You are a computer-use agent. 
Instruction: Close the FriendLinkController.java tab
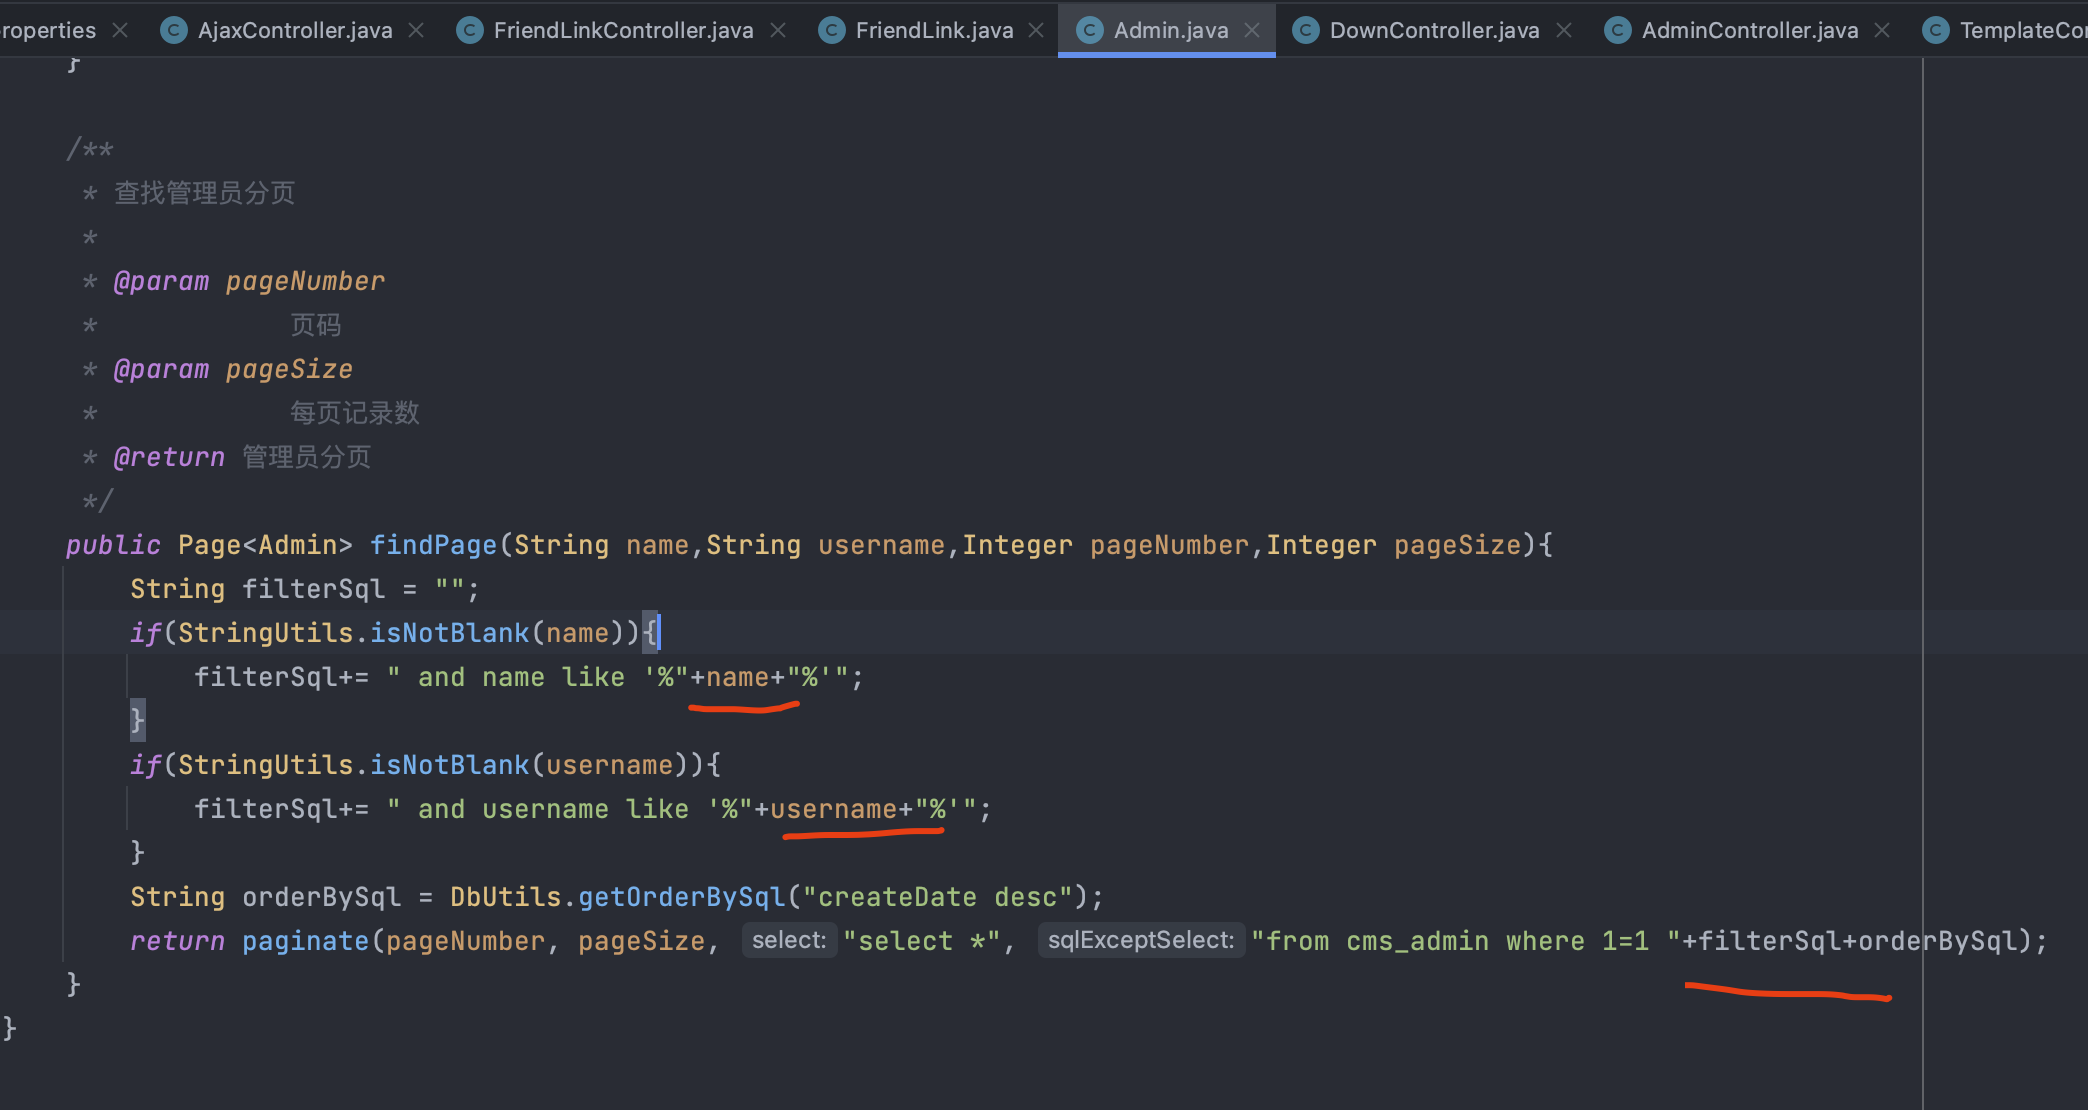tap(778, 30)
